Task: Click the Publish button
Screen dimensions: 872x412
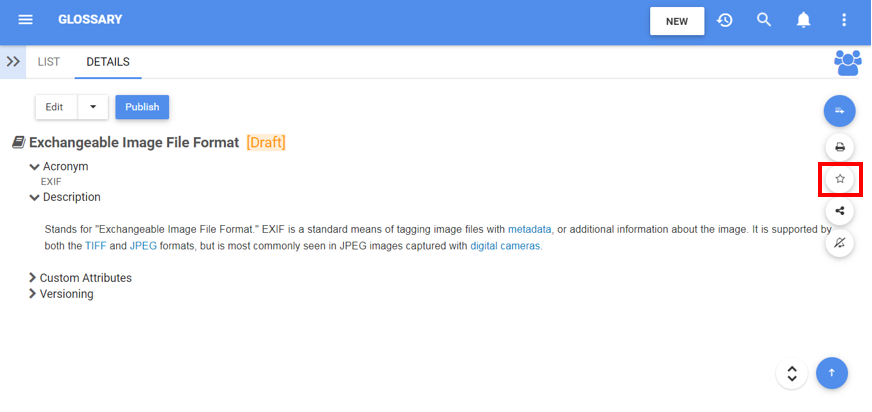Action: pos(142,107)
